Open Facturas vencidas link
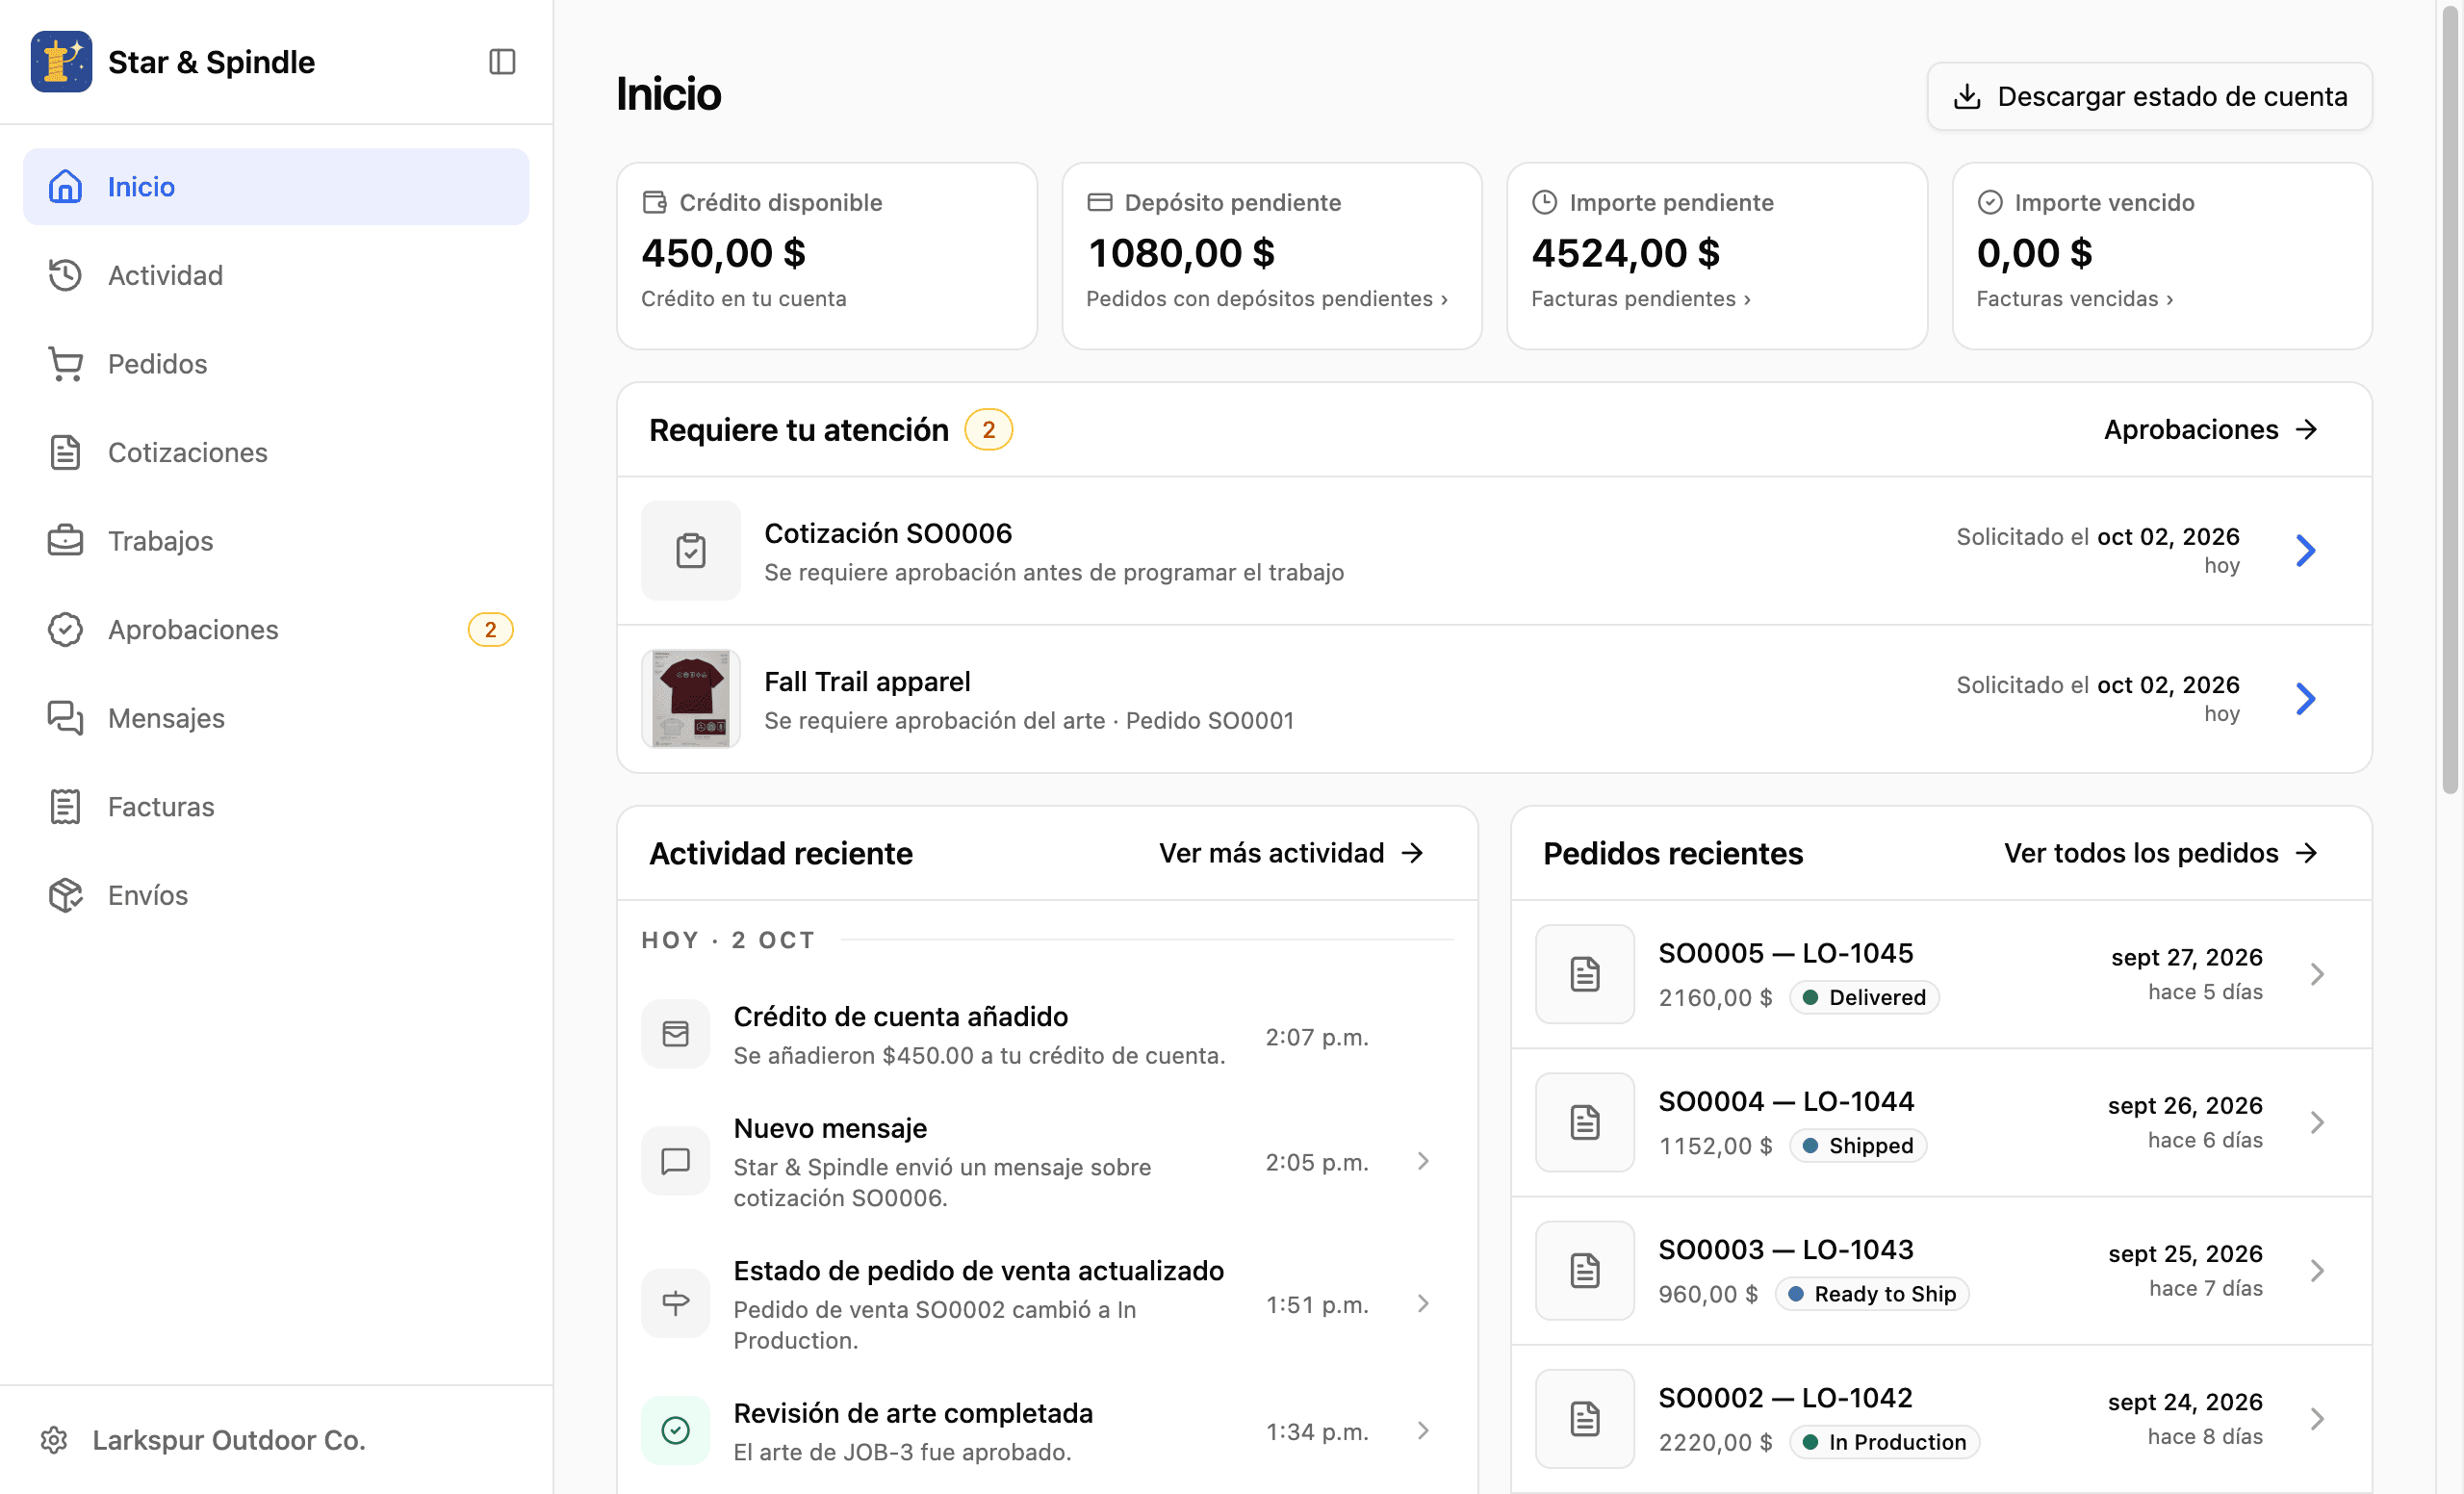The width and height of the screenshot is (2464, 1494). point(2075,299)
